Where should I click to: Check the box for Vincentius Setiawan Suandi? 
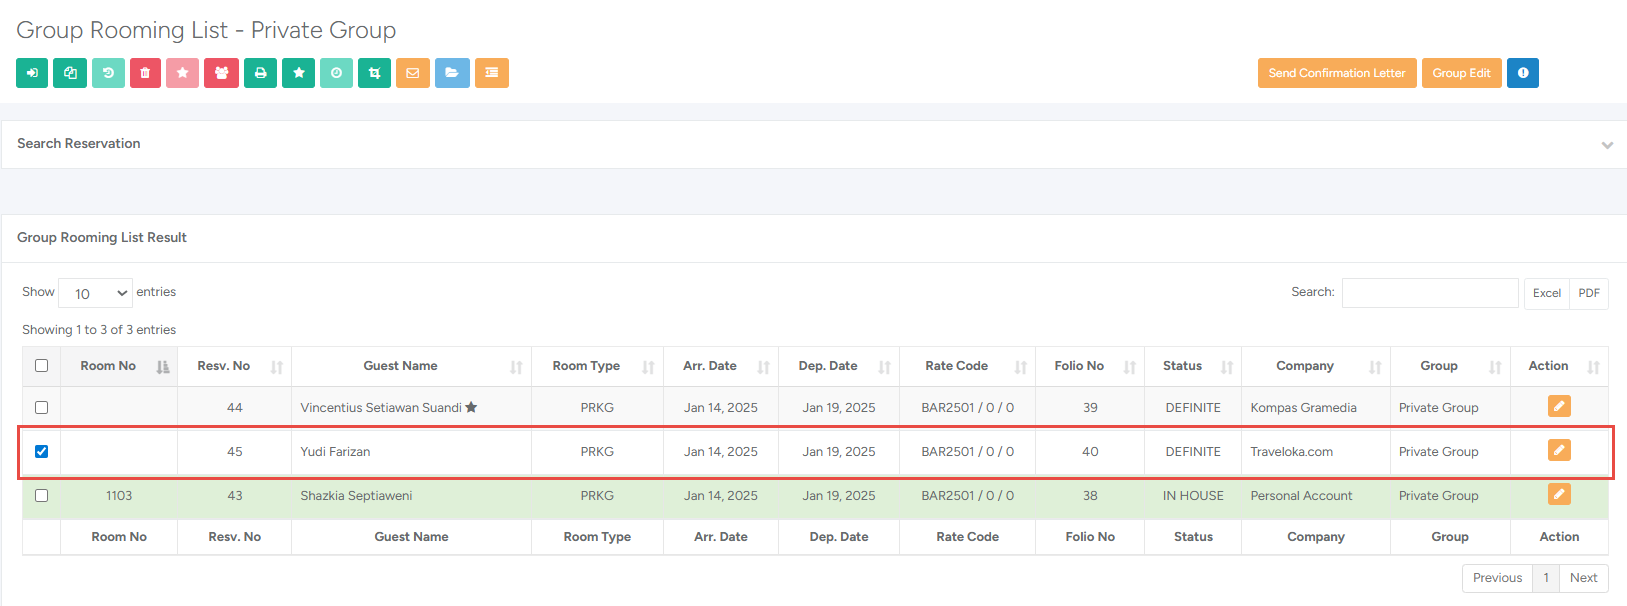pos(41,408)
